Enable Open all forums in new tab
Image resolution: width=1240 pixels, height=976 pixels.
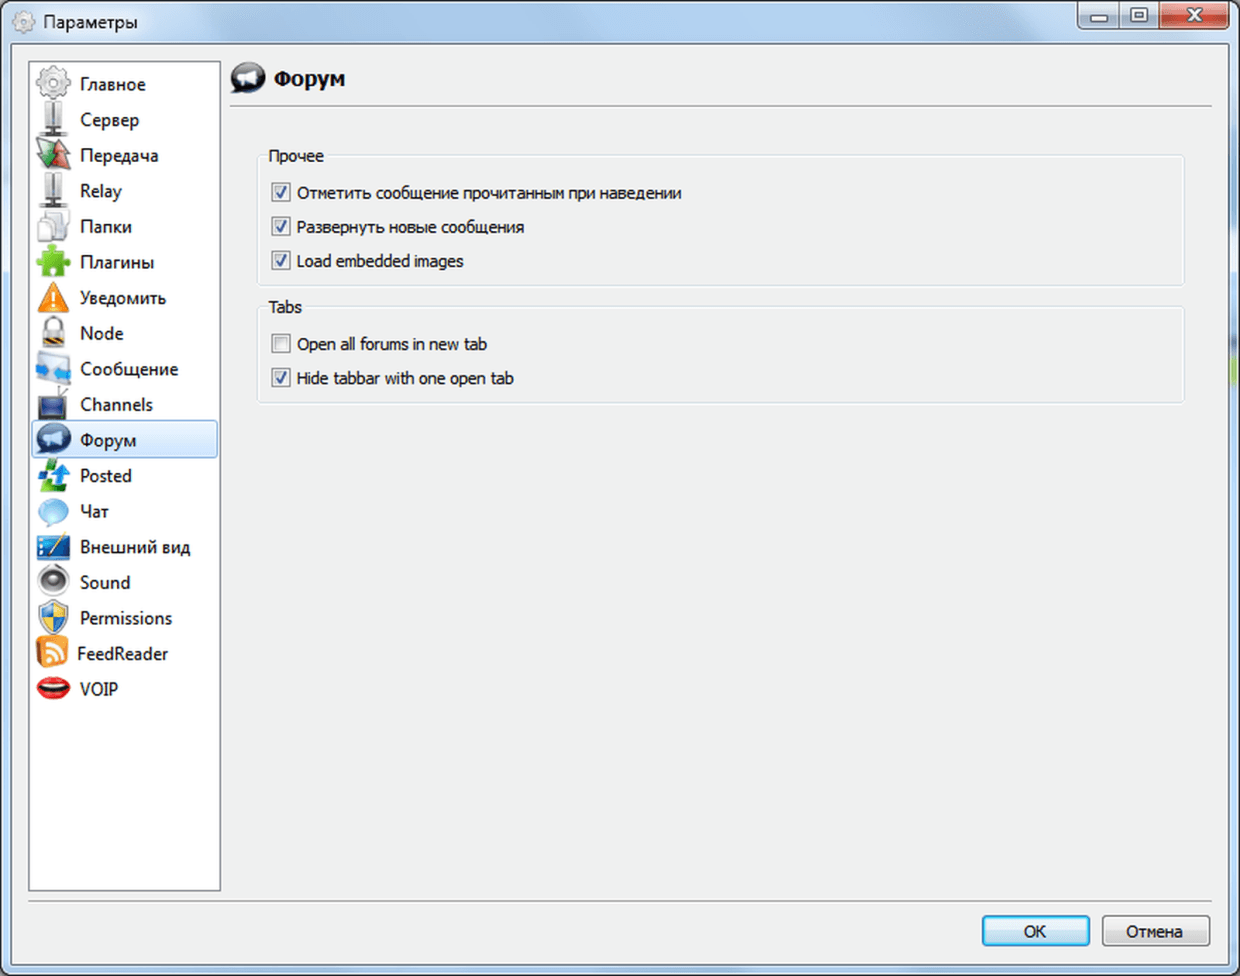281,344
